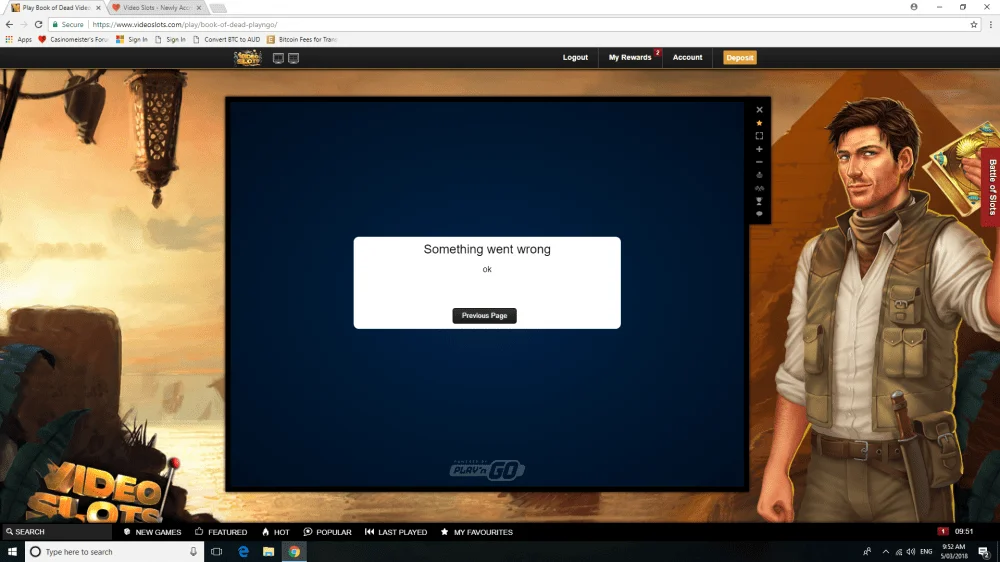Open the NEW GAMES category
This screenshot has width=1000, height=562.
(152, 532)
